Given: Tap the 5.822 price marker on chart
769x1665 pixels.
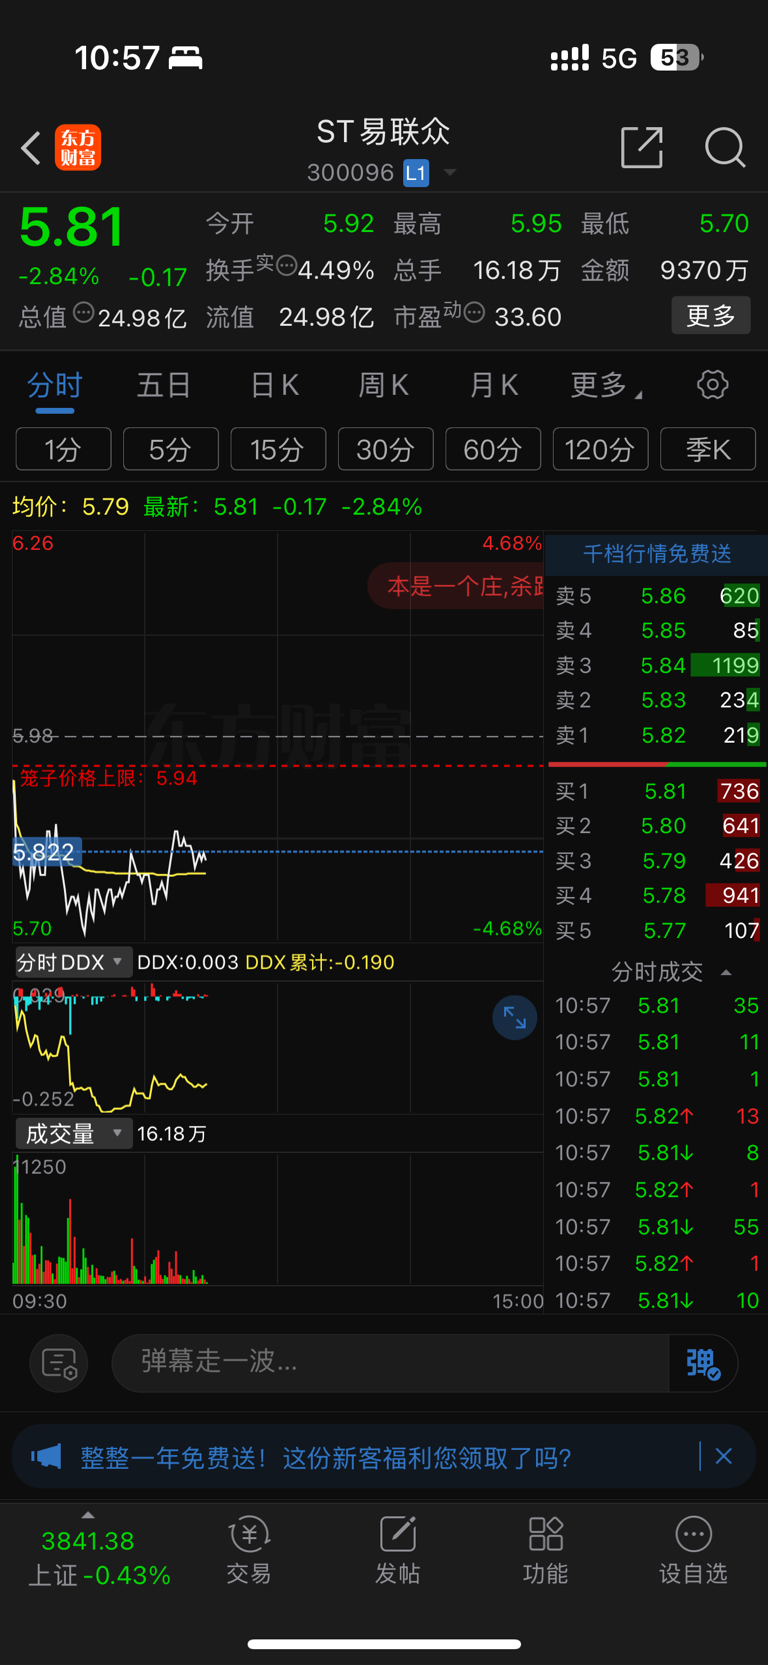Looking at the screenshot, I should 46,852.
